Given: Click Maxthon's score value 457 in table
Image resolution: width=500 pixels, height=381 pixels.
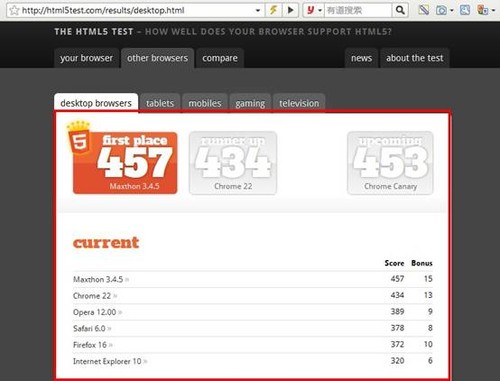Looking at the screenshot, I should (x=397, y=279).
